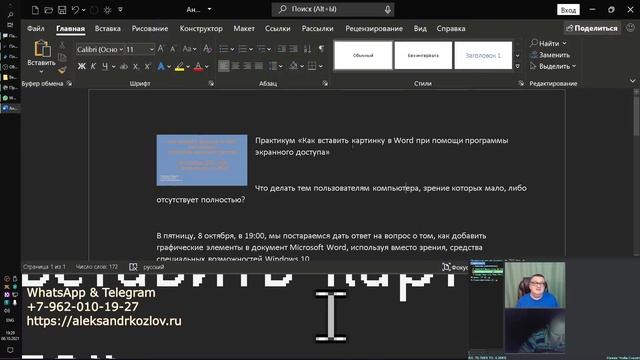Click the multilevel list icon
The image size is (640, 360).
(261, 49)
